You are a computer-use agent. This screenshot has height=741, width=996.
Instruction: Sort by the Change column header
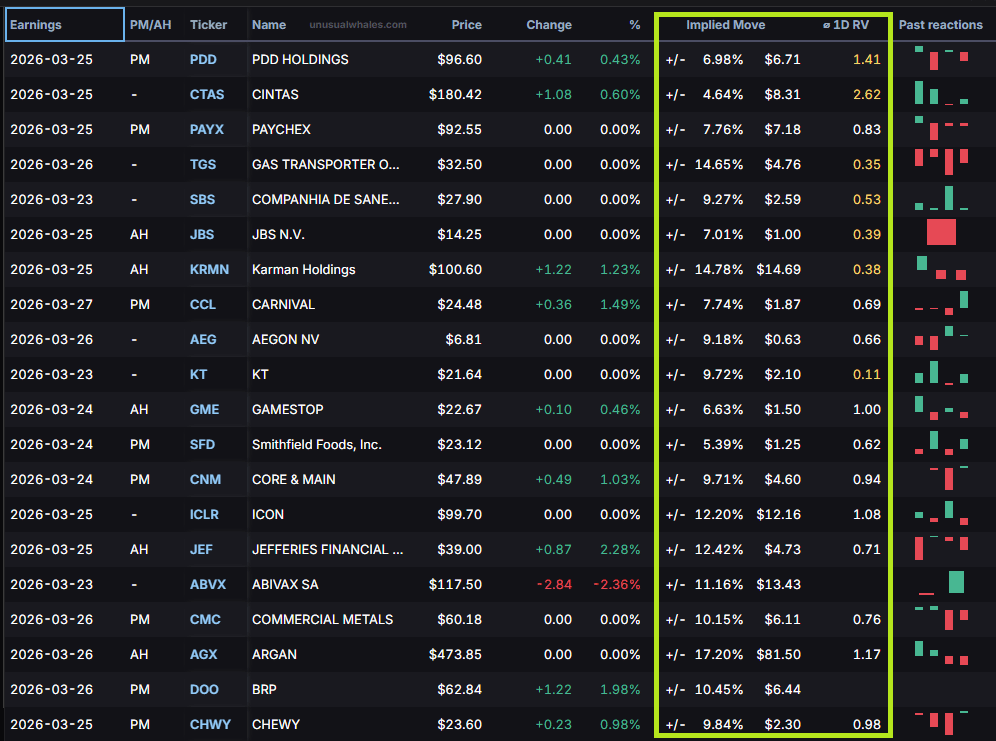[549, 25]
